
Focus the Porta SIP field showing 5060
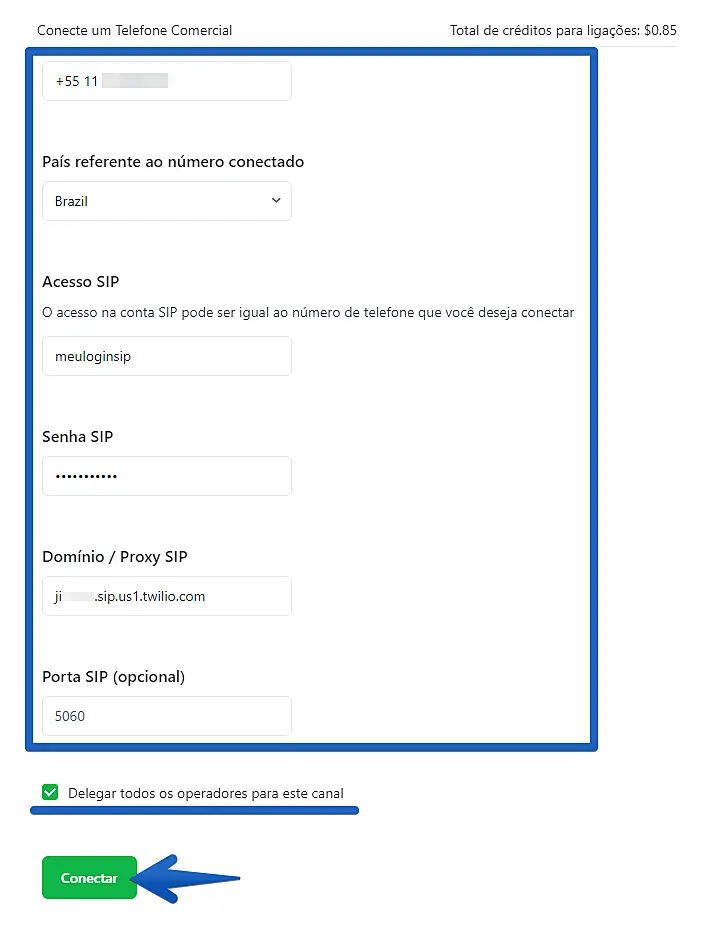pos(166,716)
